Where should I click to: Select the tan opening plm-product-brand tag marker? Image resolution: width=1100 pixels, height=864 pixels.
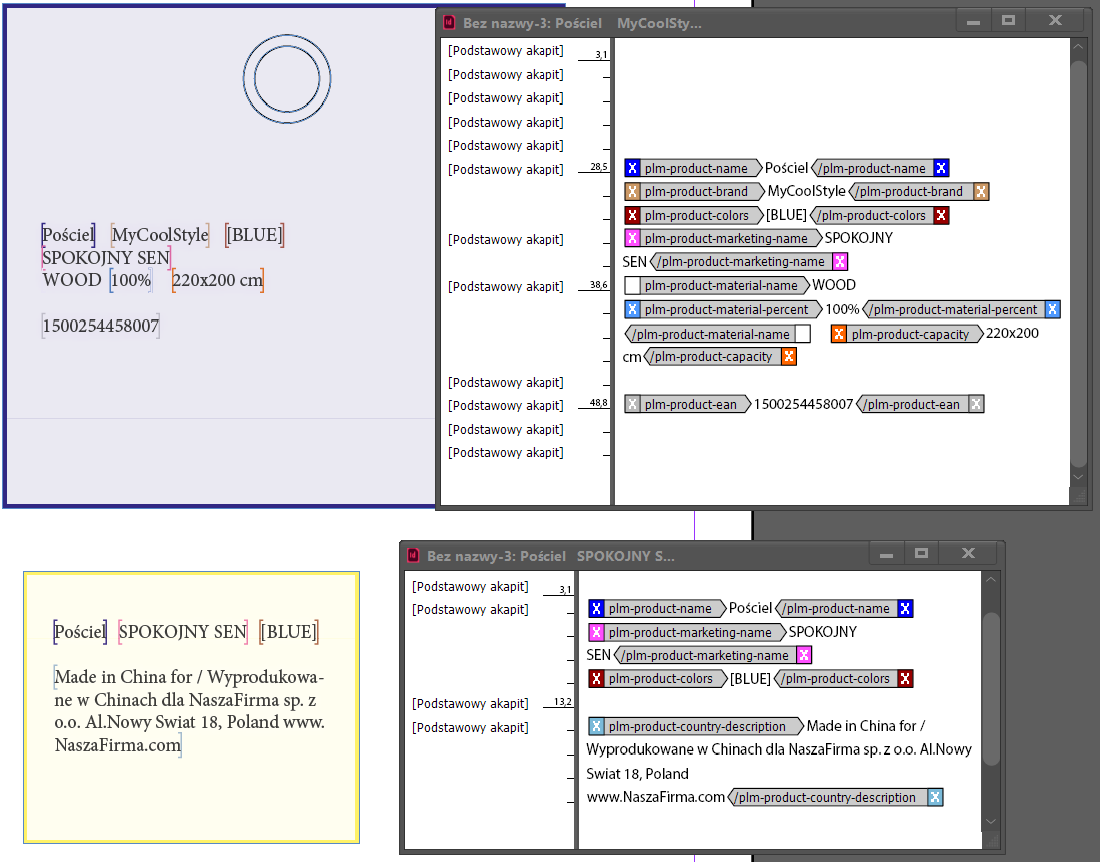pos(695,191)
